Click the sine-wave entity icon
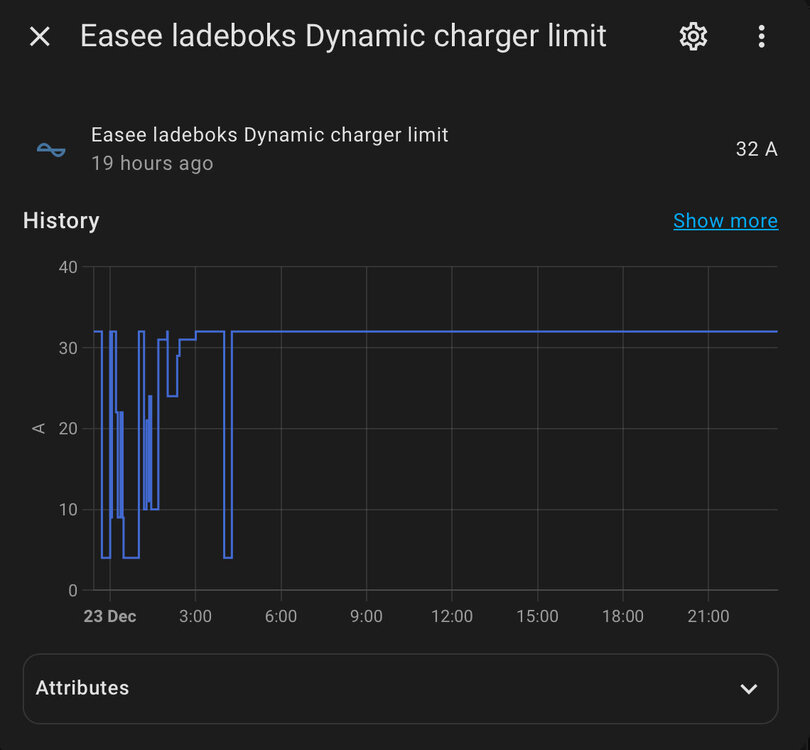 click(x=51, y=149)
